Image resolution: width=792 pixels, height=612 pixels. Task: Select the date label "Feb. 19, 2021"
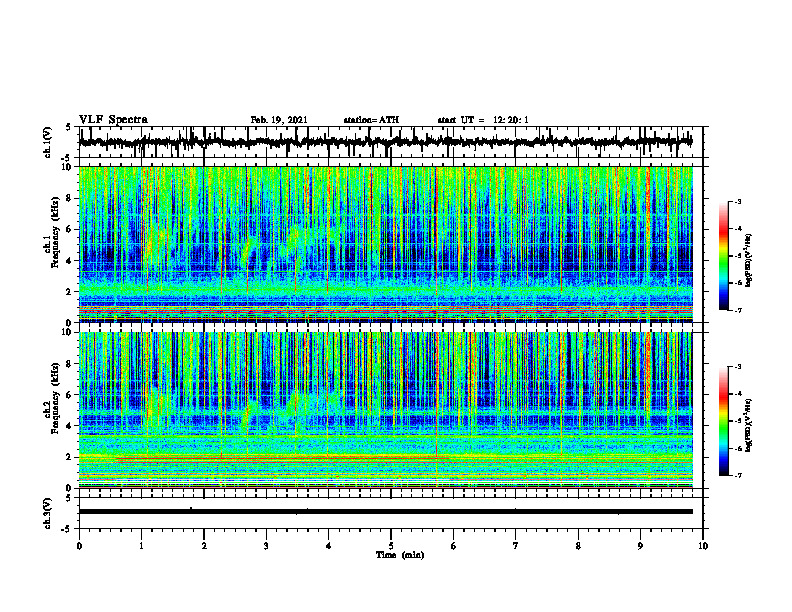click(x=279, y=120)
